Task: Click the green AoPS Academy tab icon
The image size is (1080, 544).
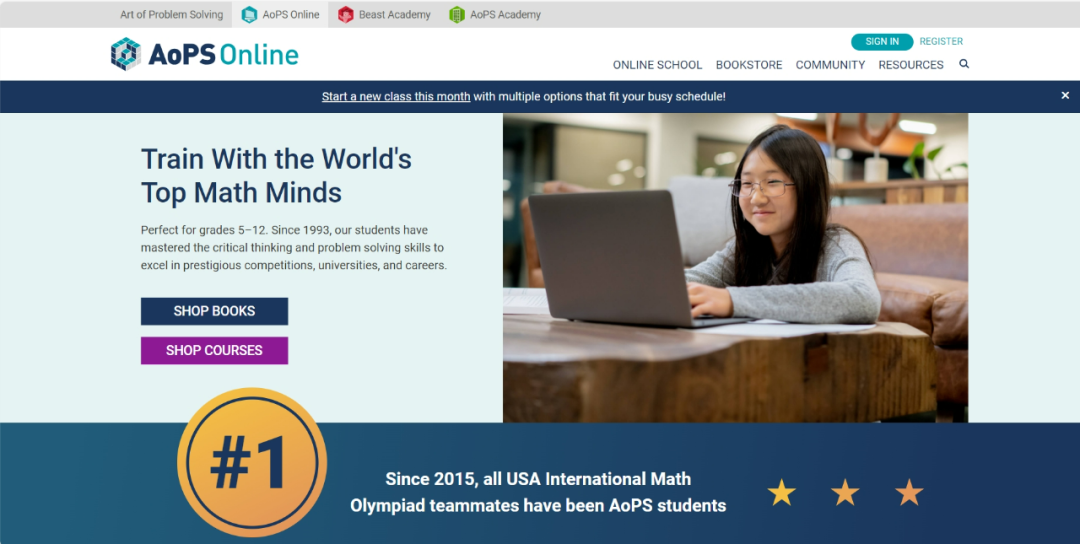Action: (457, 15)
